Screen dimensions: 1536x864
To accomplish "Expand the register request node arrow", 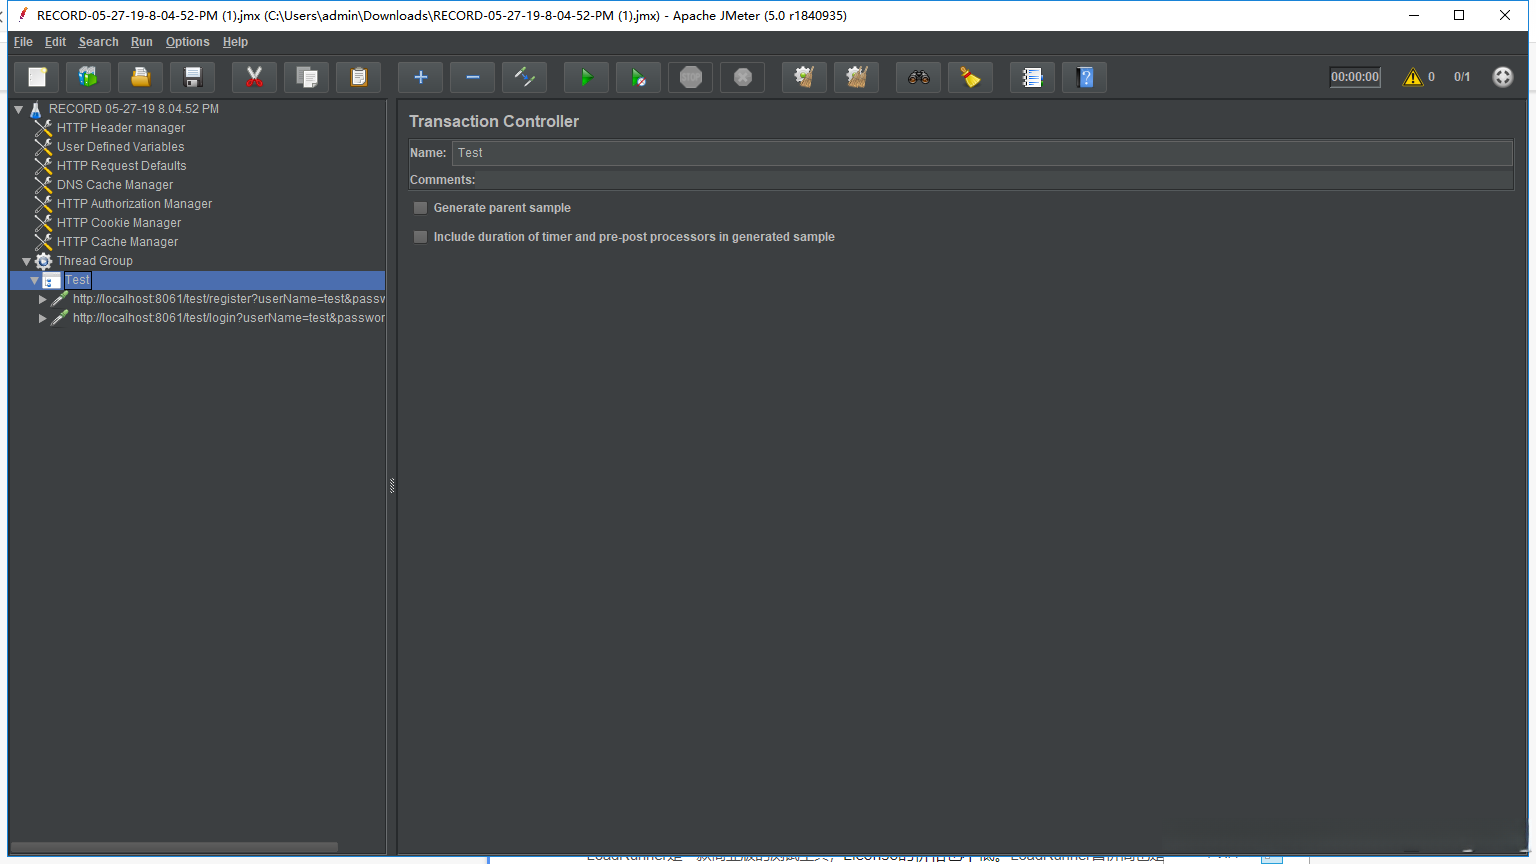I will [43, 299].
